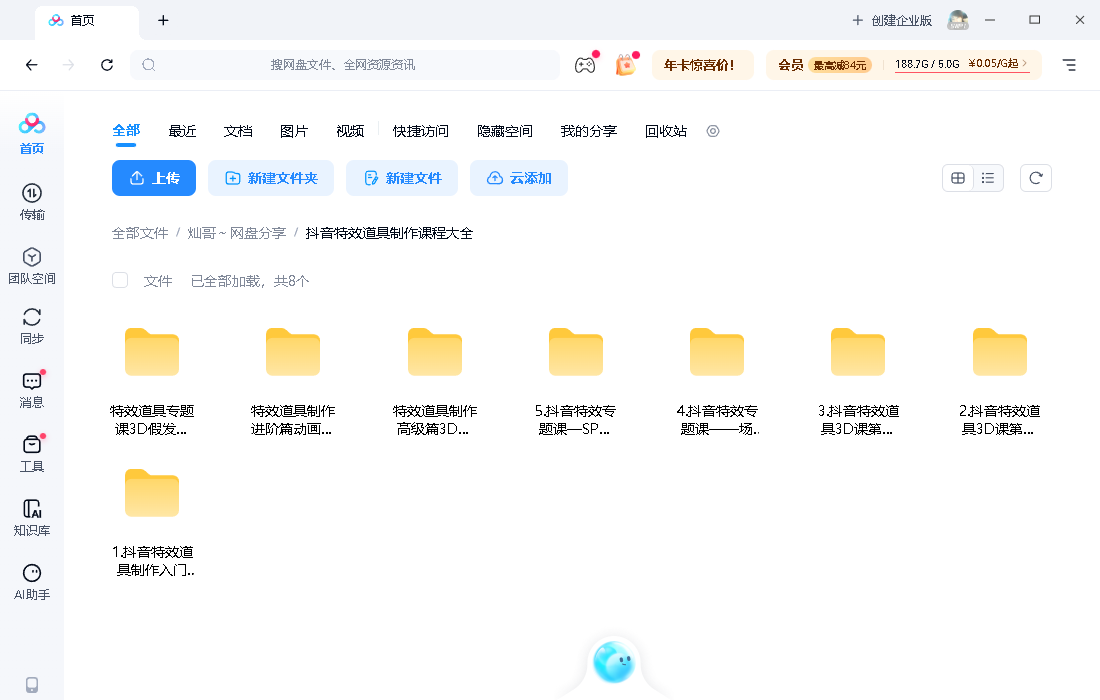Open the 工具 tools section
This screenshot has width=1100, height=700.
pos(32,454)
